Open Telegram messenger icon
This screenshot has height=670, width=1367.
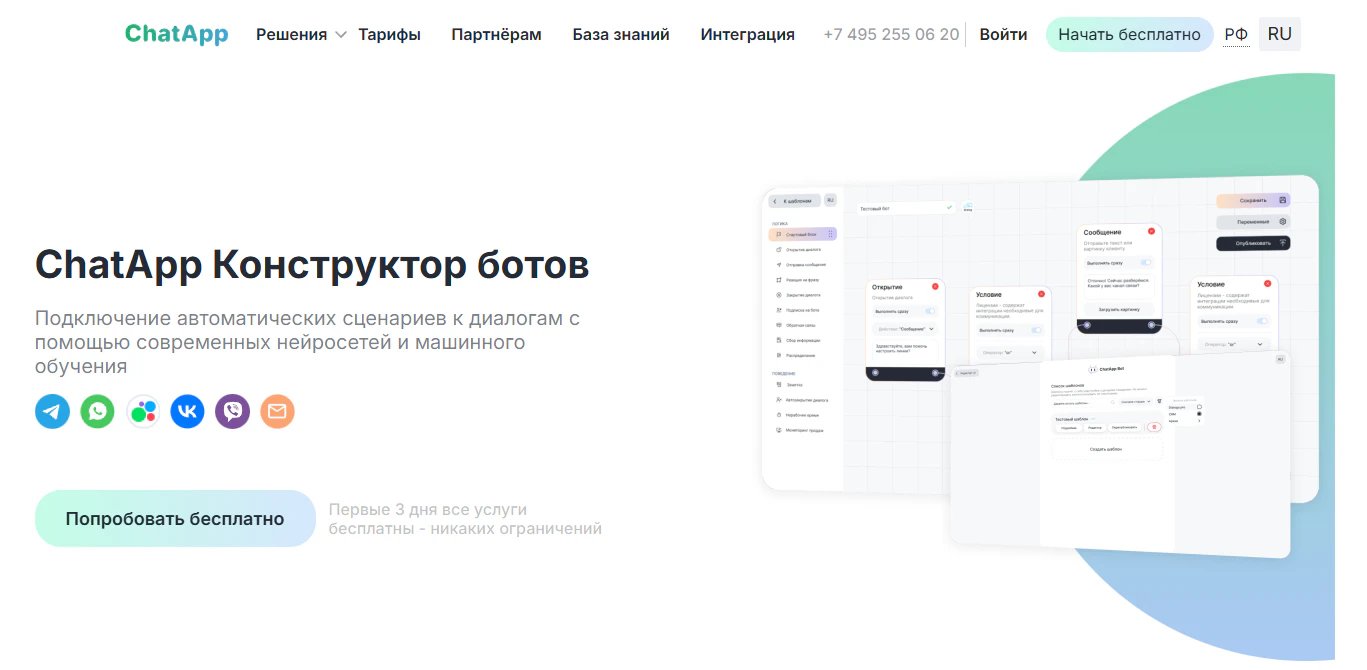(x=52, y=411)
